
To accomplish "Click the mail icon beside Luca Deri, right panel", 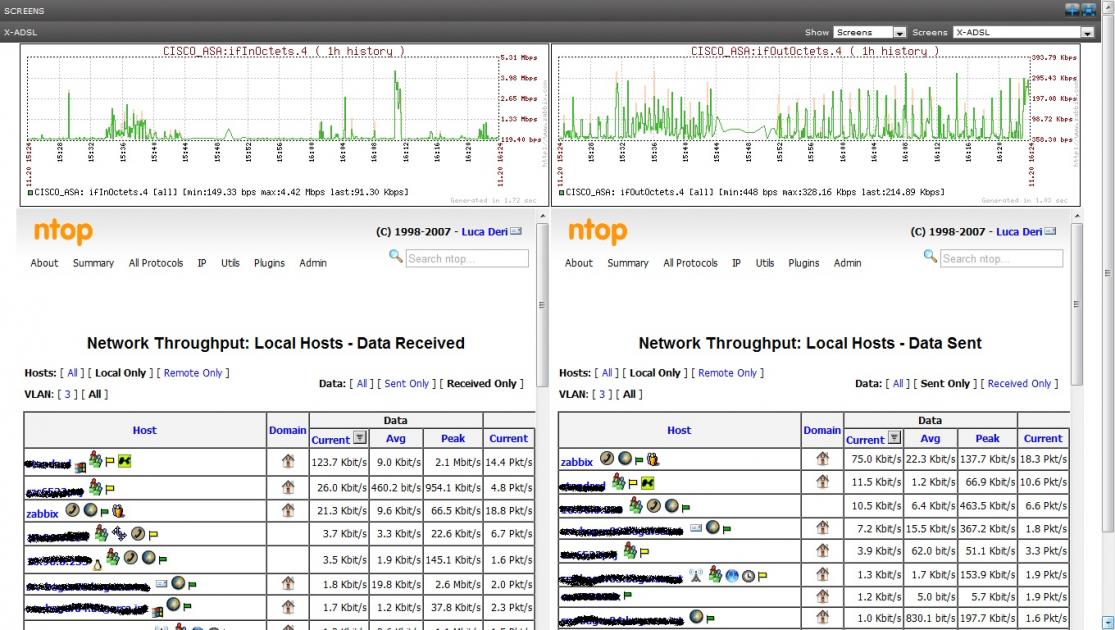I will point(1050,232).
